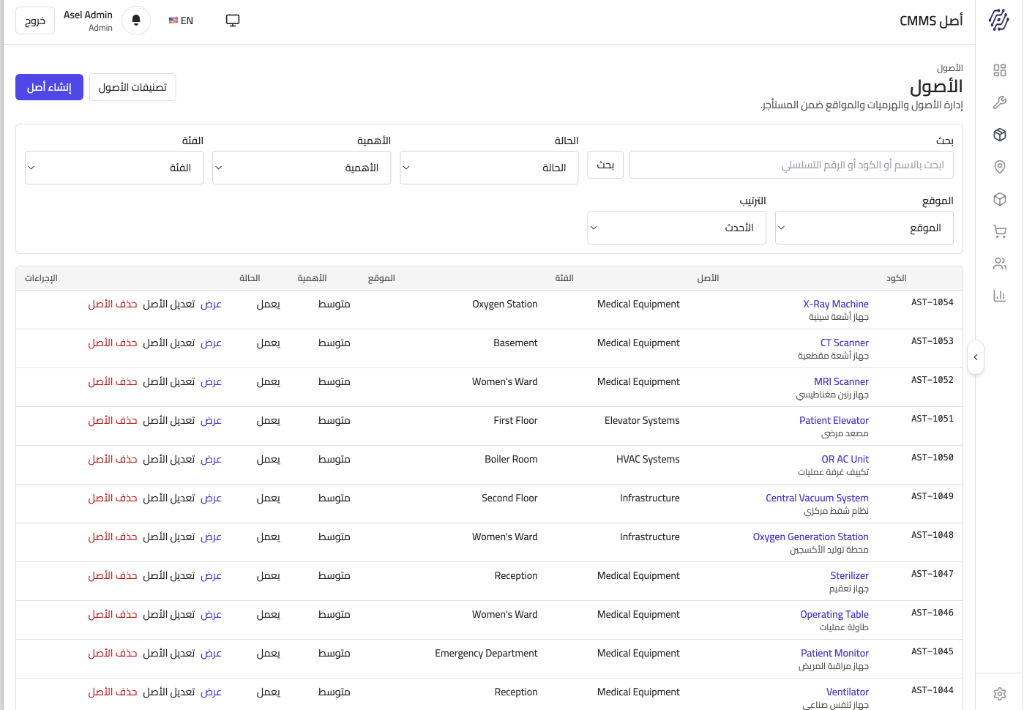Click the إنشاء أصل create asset button

pos(49,87)
